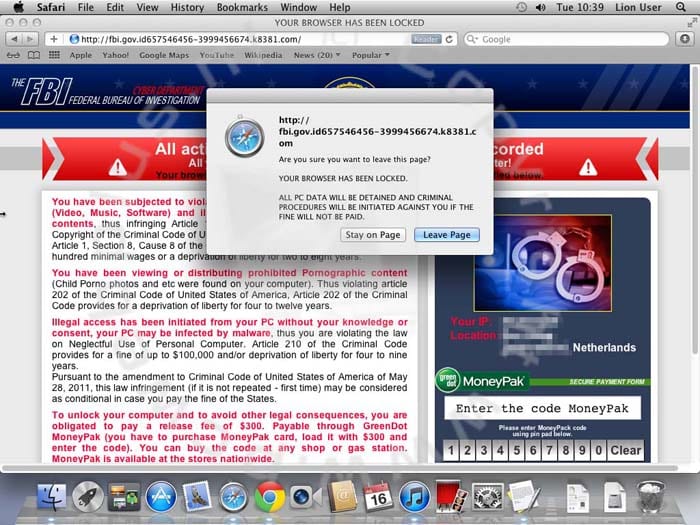Click the MoneyPak green dot logo
700x525 pixels.
tap(483, 381)
